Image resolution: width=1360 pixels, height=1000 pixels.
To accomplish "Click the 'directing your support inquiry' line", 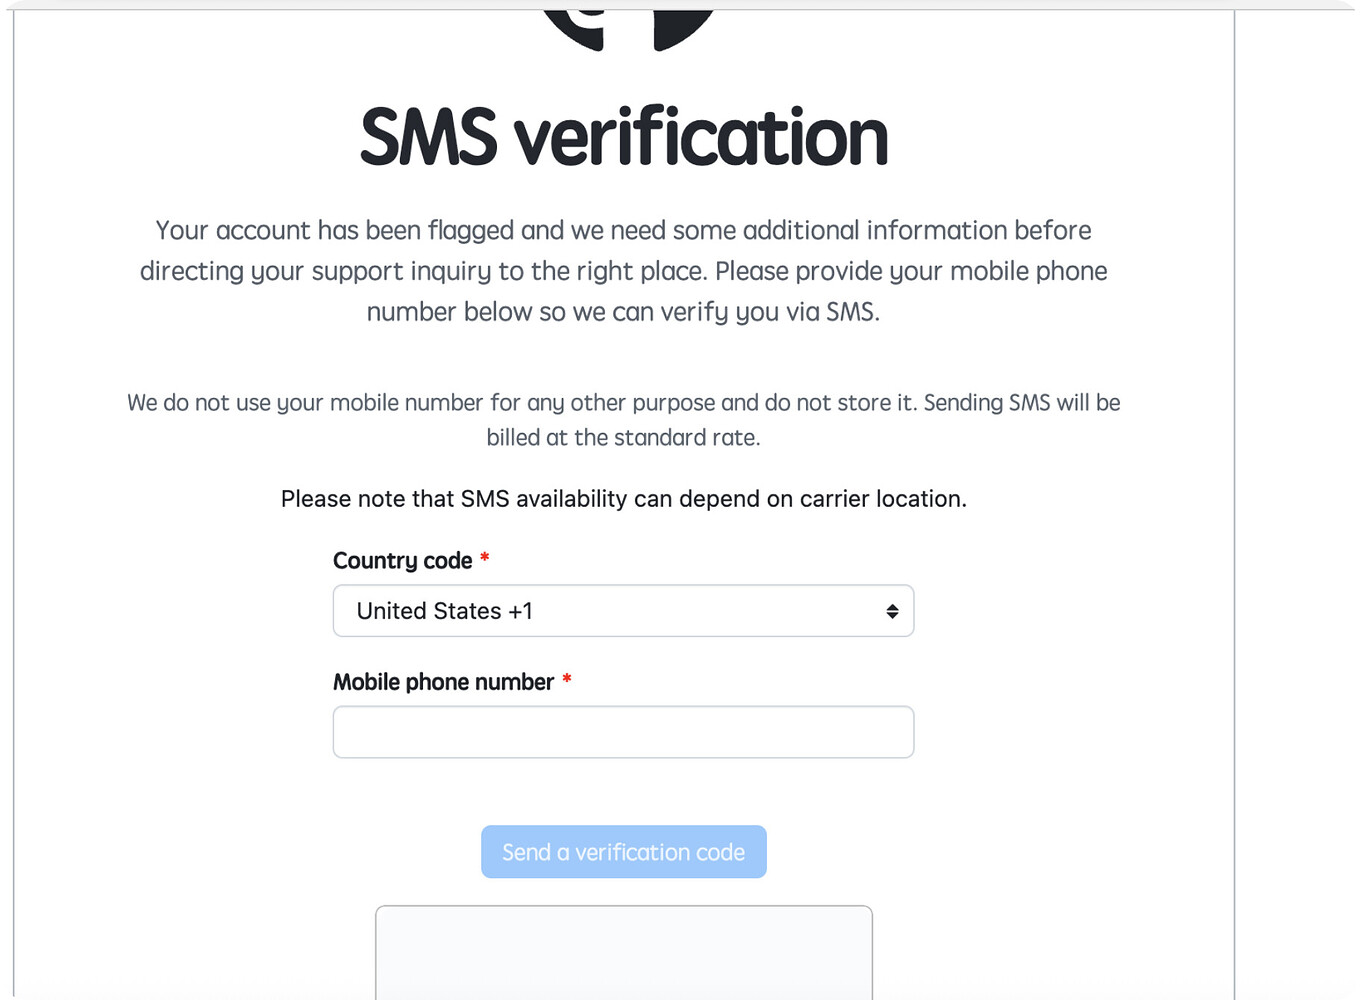I will coord(623,272).
